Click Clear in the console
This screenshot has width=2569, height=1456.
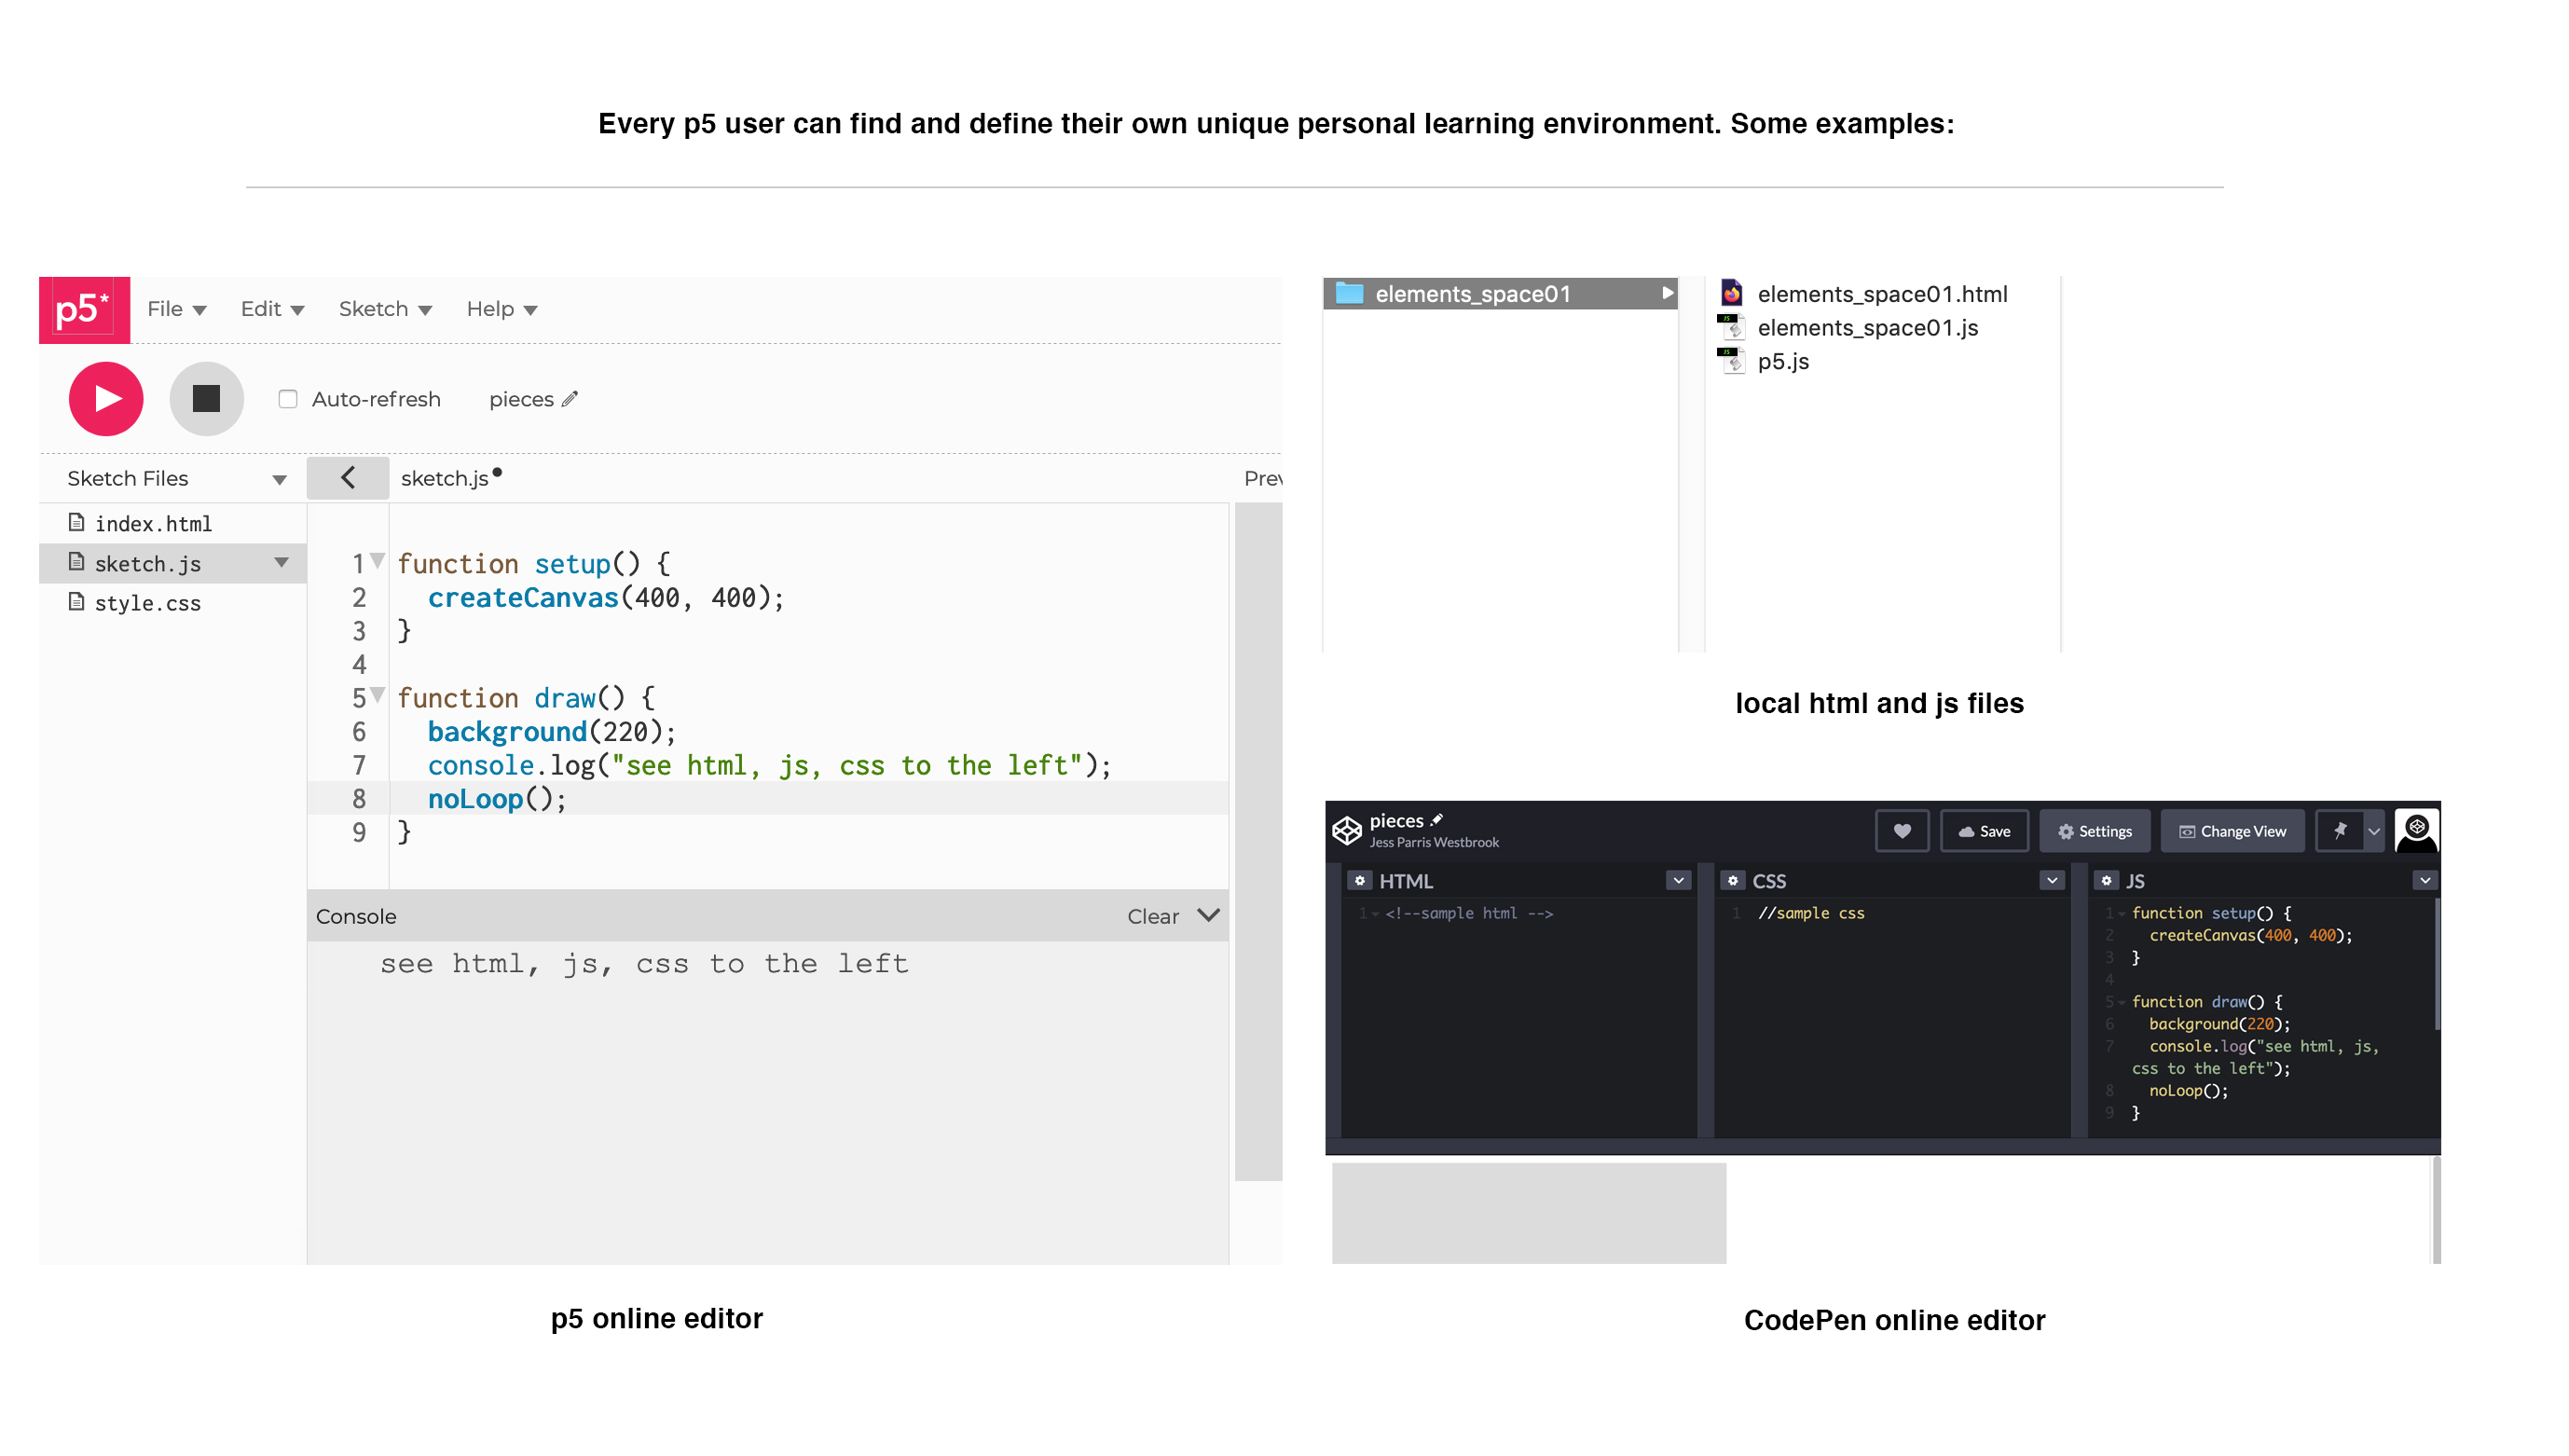[1152, 916]
